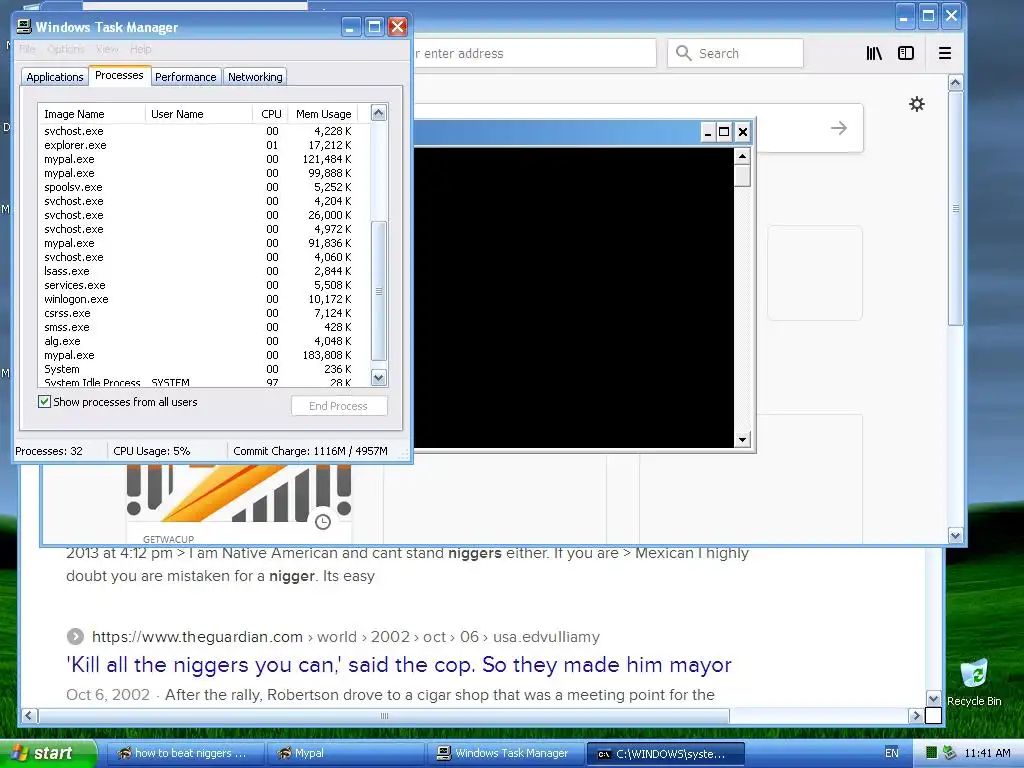Sort processes by Mem Usage column

pyautogui.click(x=323, y=114)
